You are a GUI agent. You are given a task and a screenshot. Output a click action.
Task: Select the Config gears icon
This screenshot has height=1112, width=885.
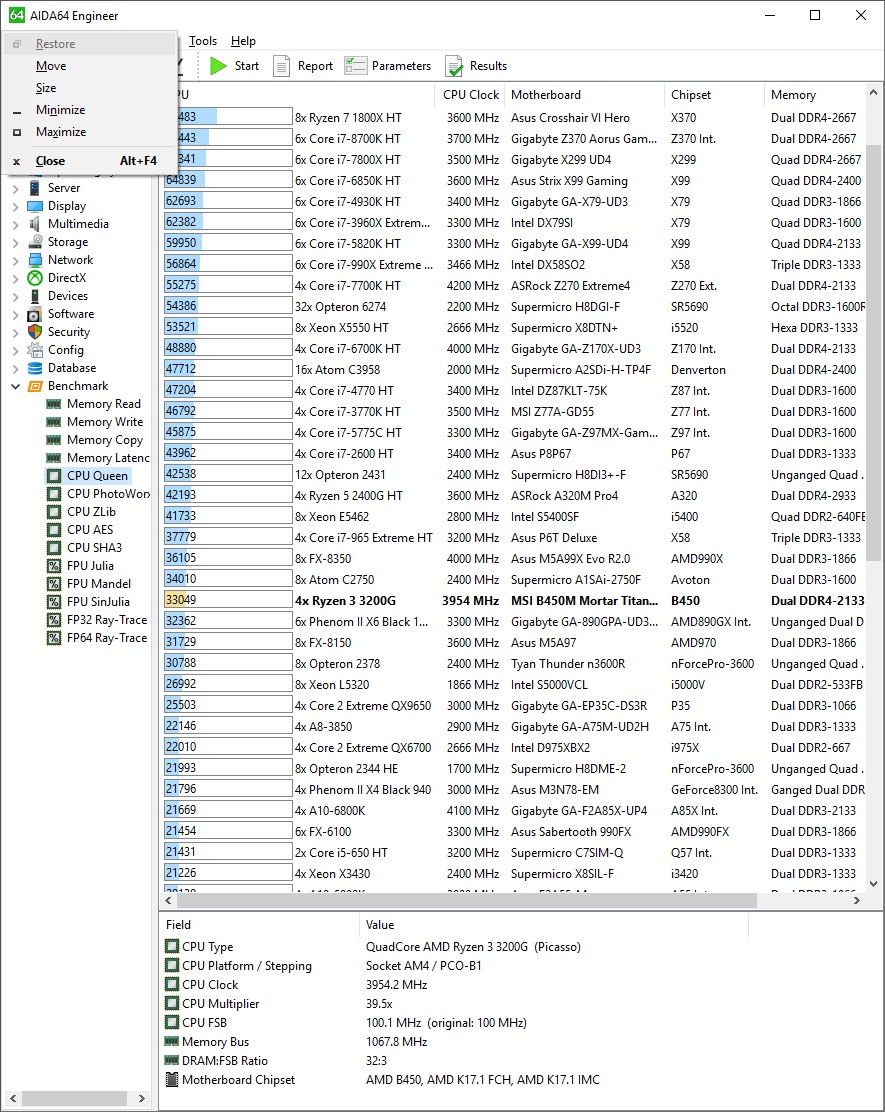point(35,350)
